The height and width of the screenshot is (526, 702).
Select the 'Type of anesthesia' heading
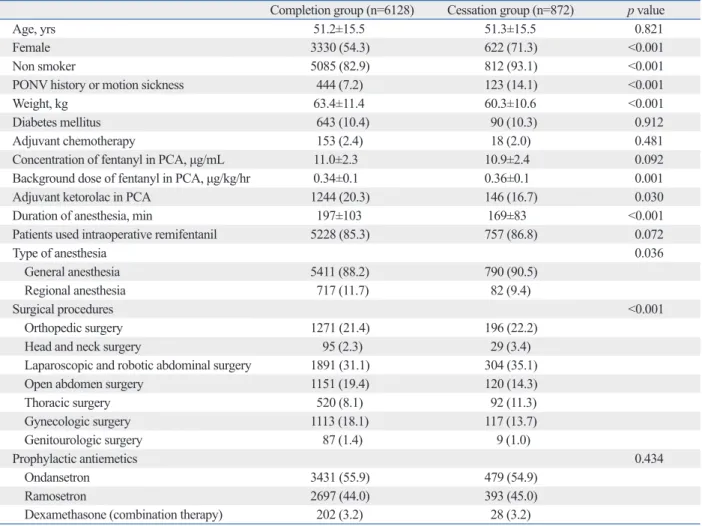point(60,253)
